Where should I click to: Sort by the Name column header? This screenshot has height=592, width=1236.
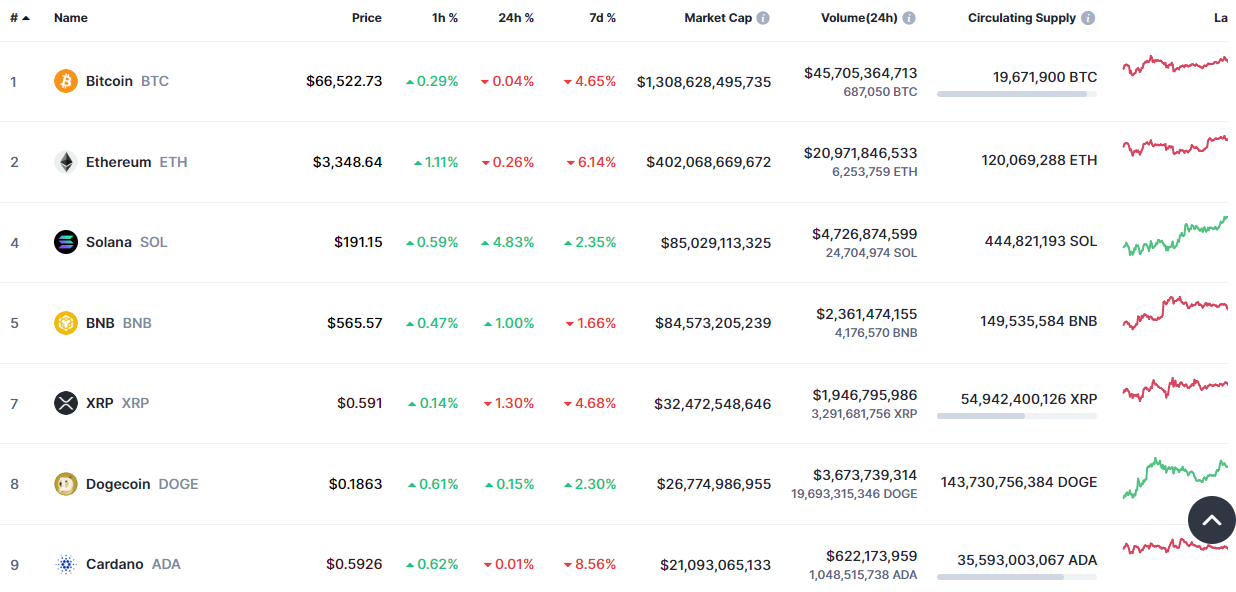click(x=71, y=18)
